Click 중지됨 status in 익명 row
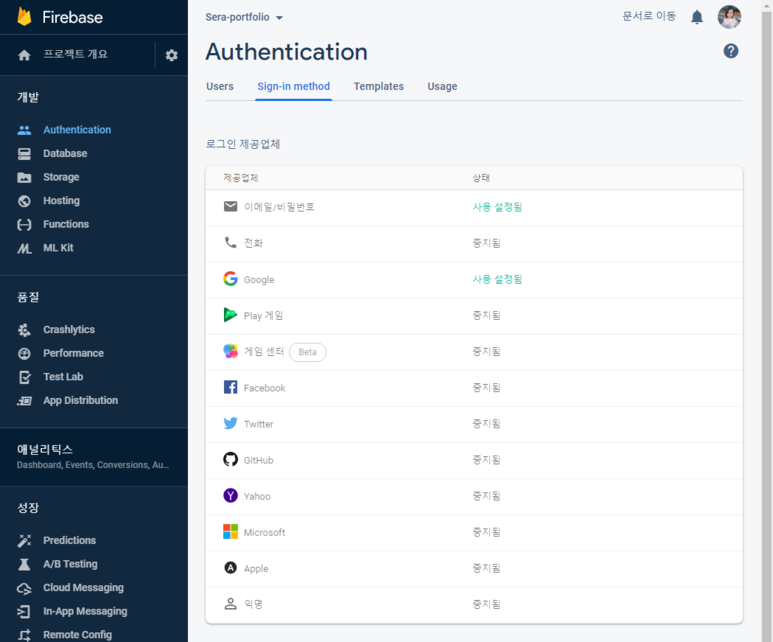 tap(486, 604)
